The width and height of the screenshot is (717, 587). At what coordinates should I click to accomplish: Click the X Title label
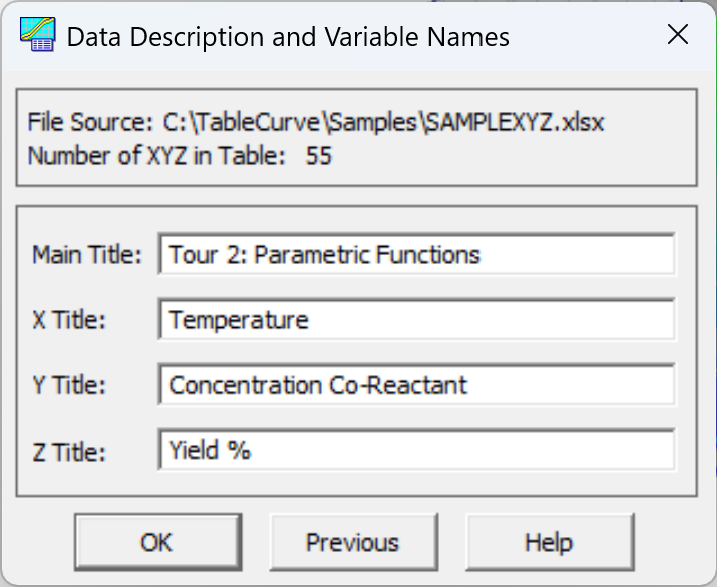[x=69, y=320]
